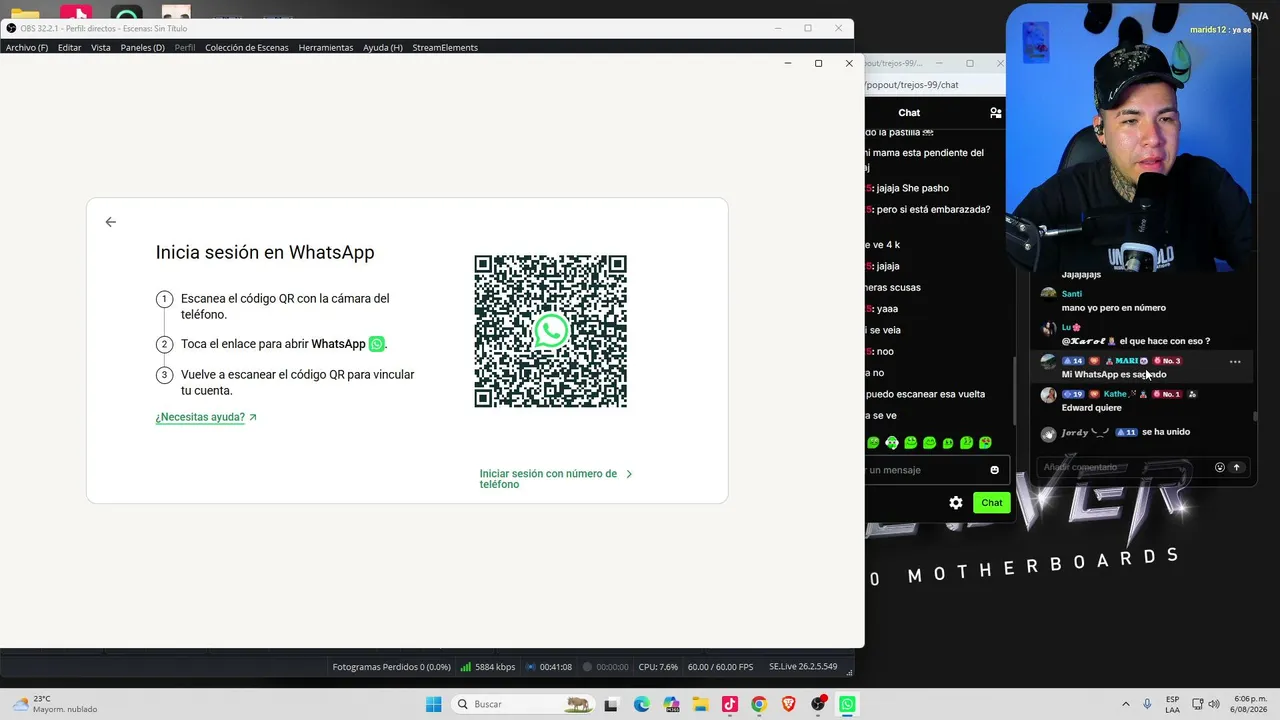Screen dimensions: 1280x720
Task: Open OBS Studio from the taskbar
Action: 818,704
